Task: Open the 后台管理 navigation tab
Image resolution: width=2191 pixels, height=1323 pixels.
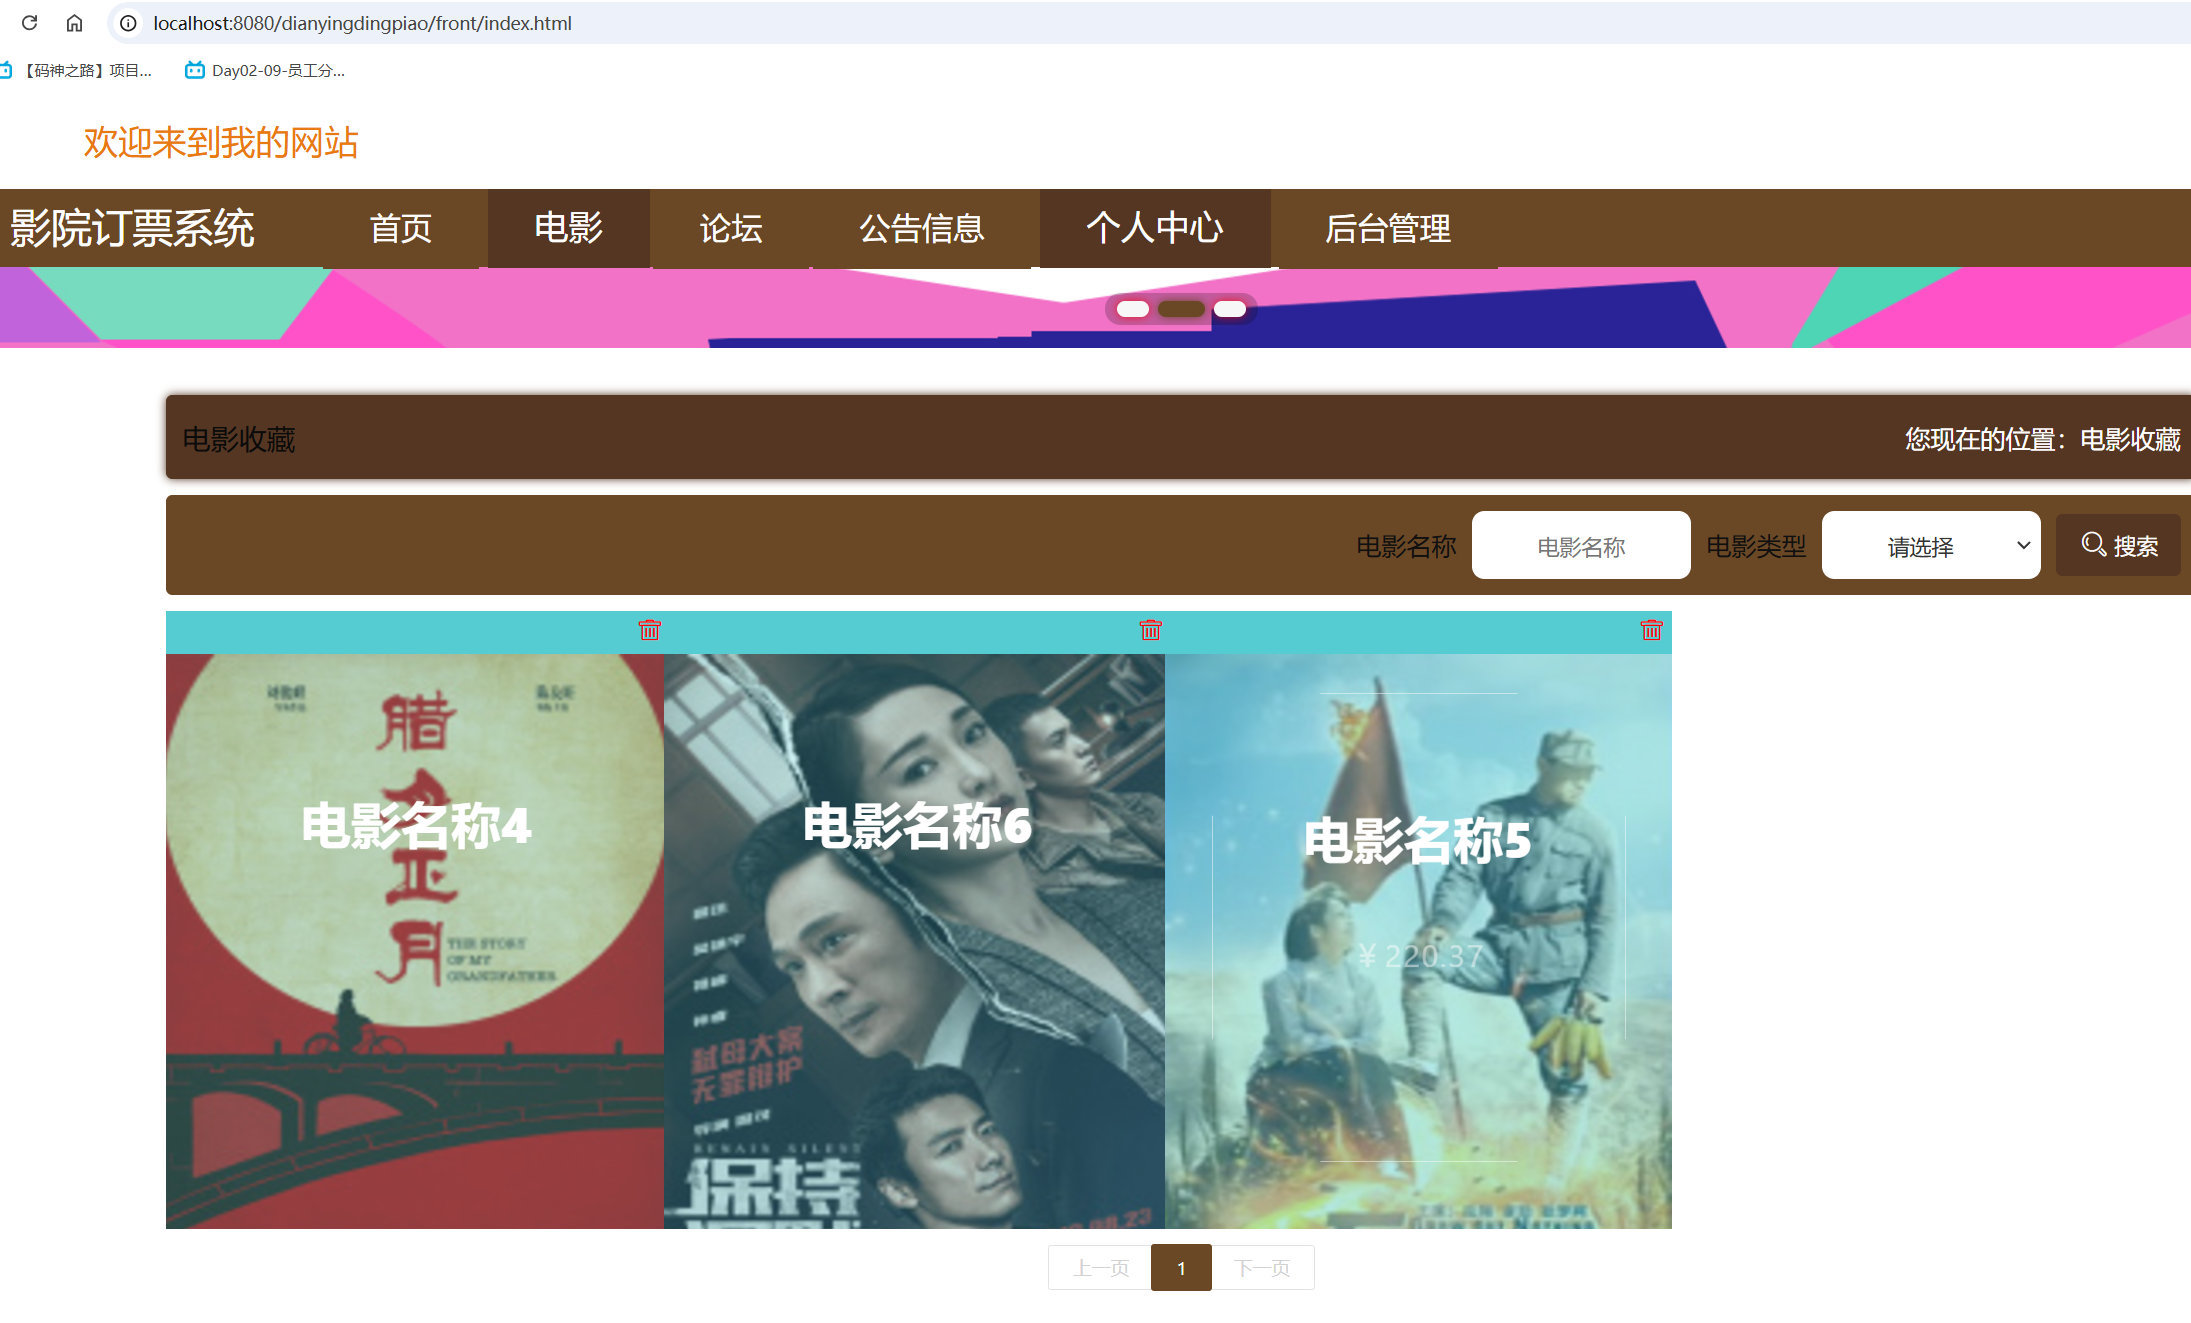Action: tap(1388, 228)
